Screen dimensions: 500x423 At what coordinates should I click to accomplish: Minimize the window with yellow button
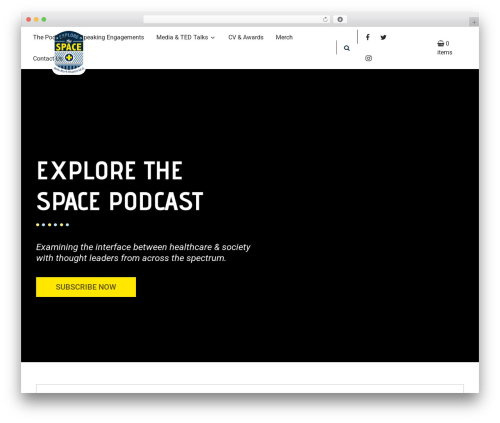[36, 19]
